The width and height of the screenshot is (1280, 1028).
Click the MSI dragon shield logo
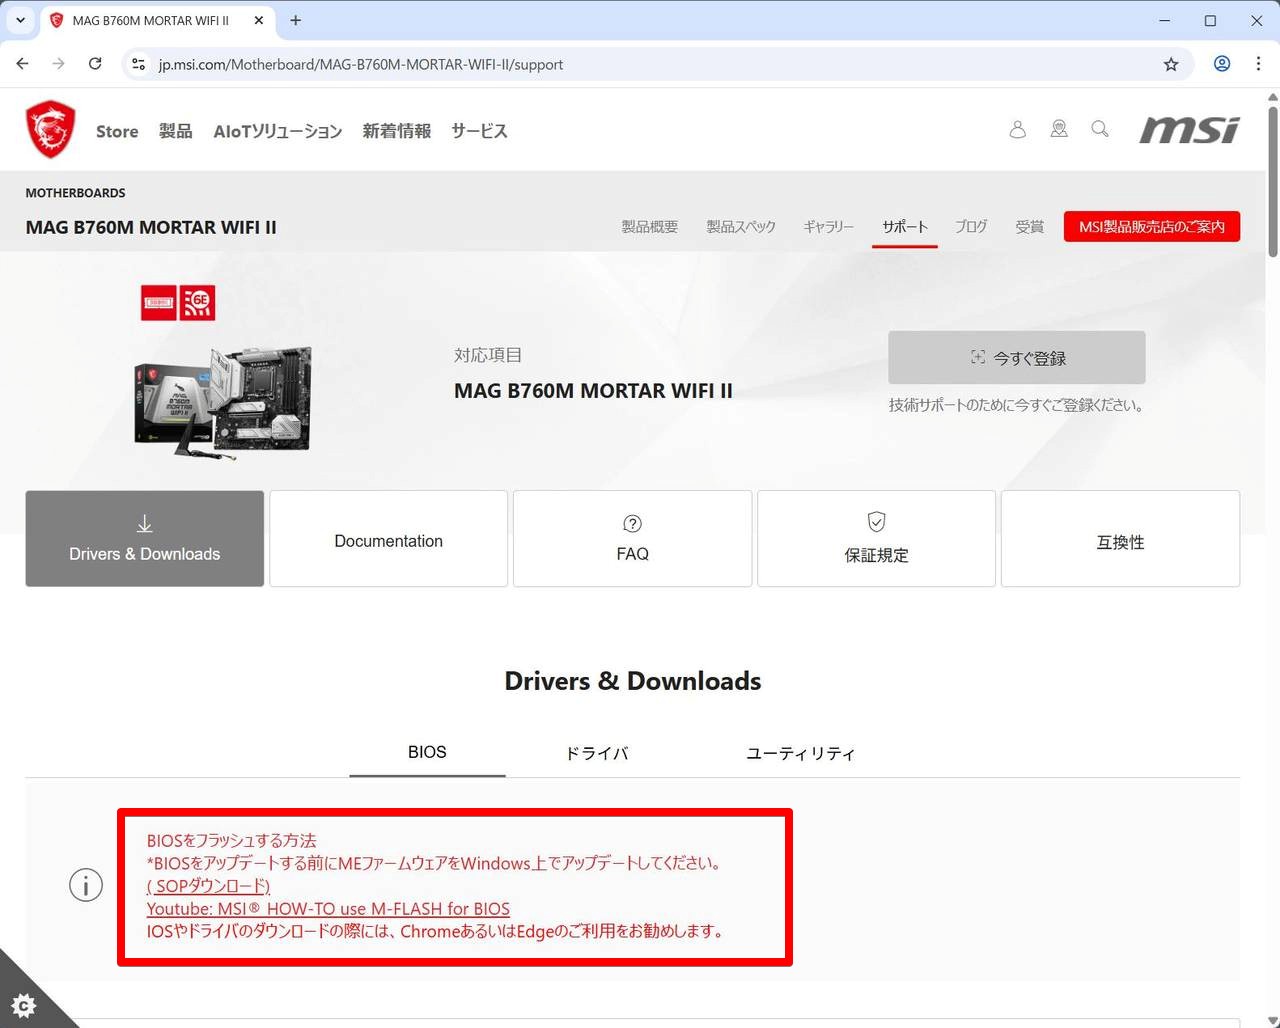50,130
